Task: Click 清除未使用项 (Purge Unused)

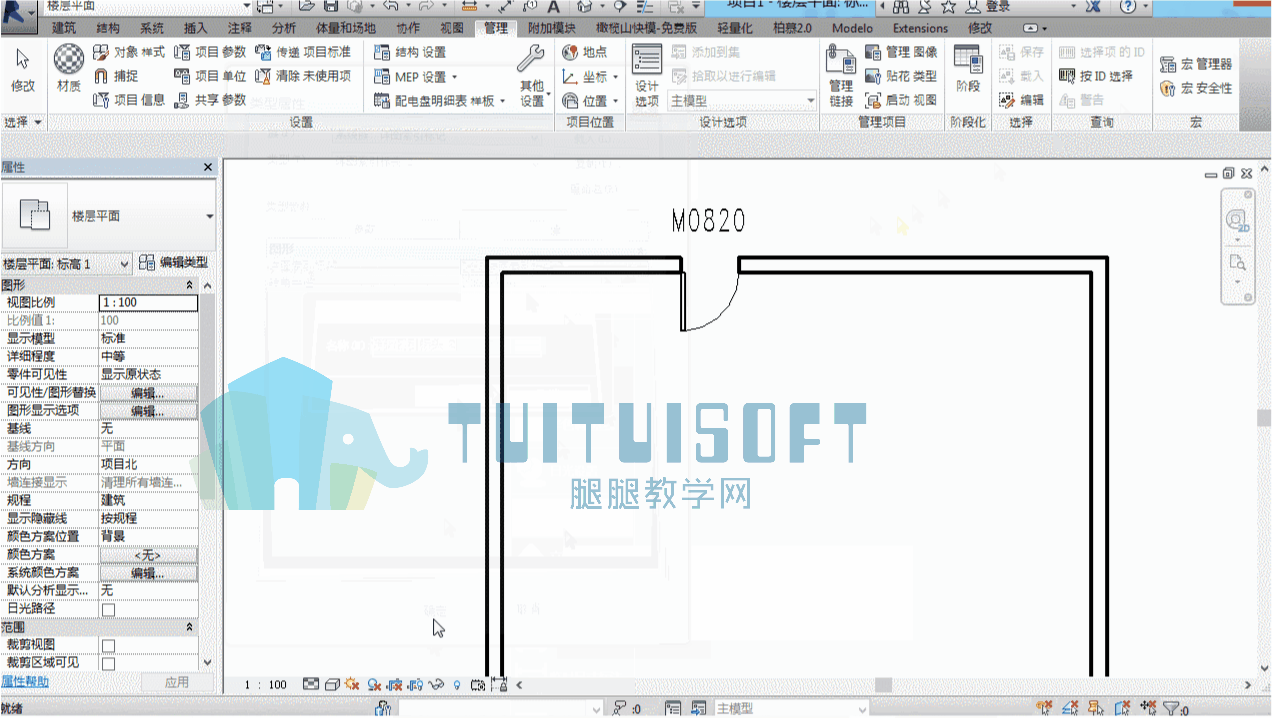Action: point(303,76)
